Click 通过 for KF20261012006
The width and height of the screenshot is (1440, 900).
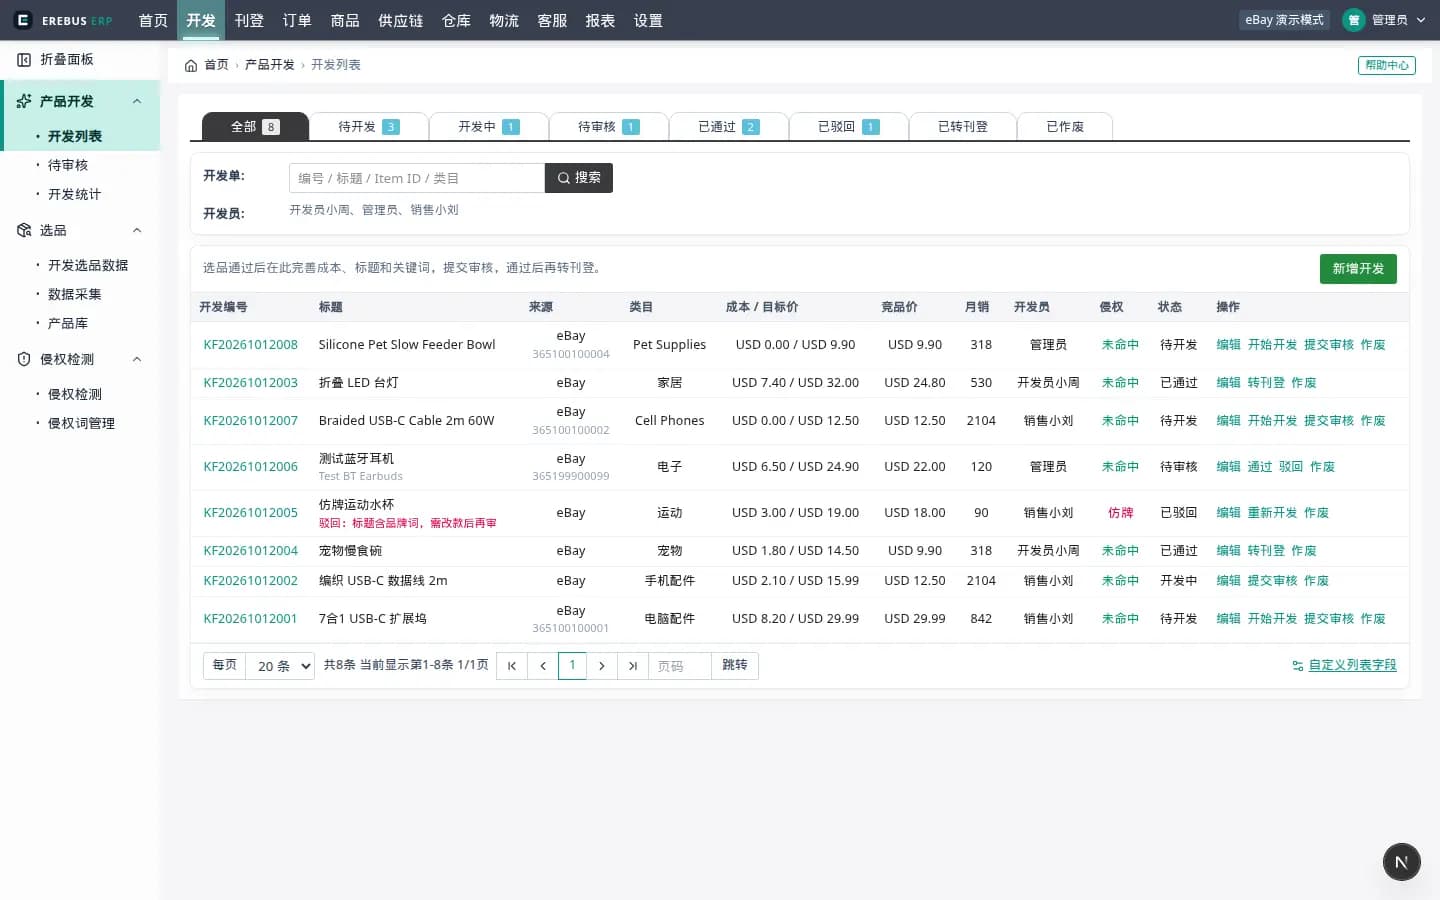coord(1260,467)
